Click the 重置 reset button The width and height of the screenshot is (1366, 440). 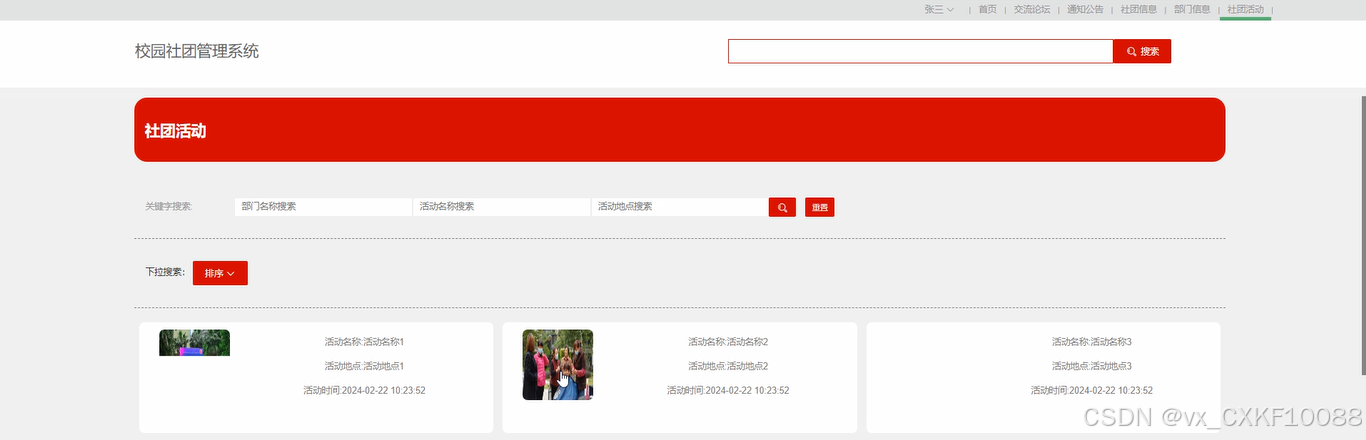coord(819,207)
